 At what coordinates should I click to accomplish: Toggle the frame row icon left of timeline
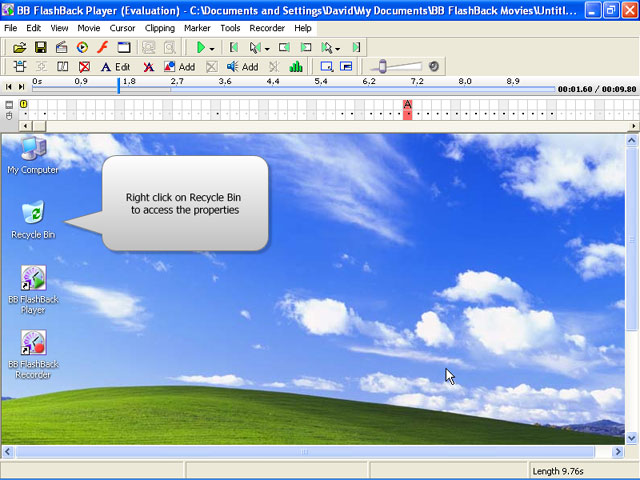9,104
